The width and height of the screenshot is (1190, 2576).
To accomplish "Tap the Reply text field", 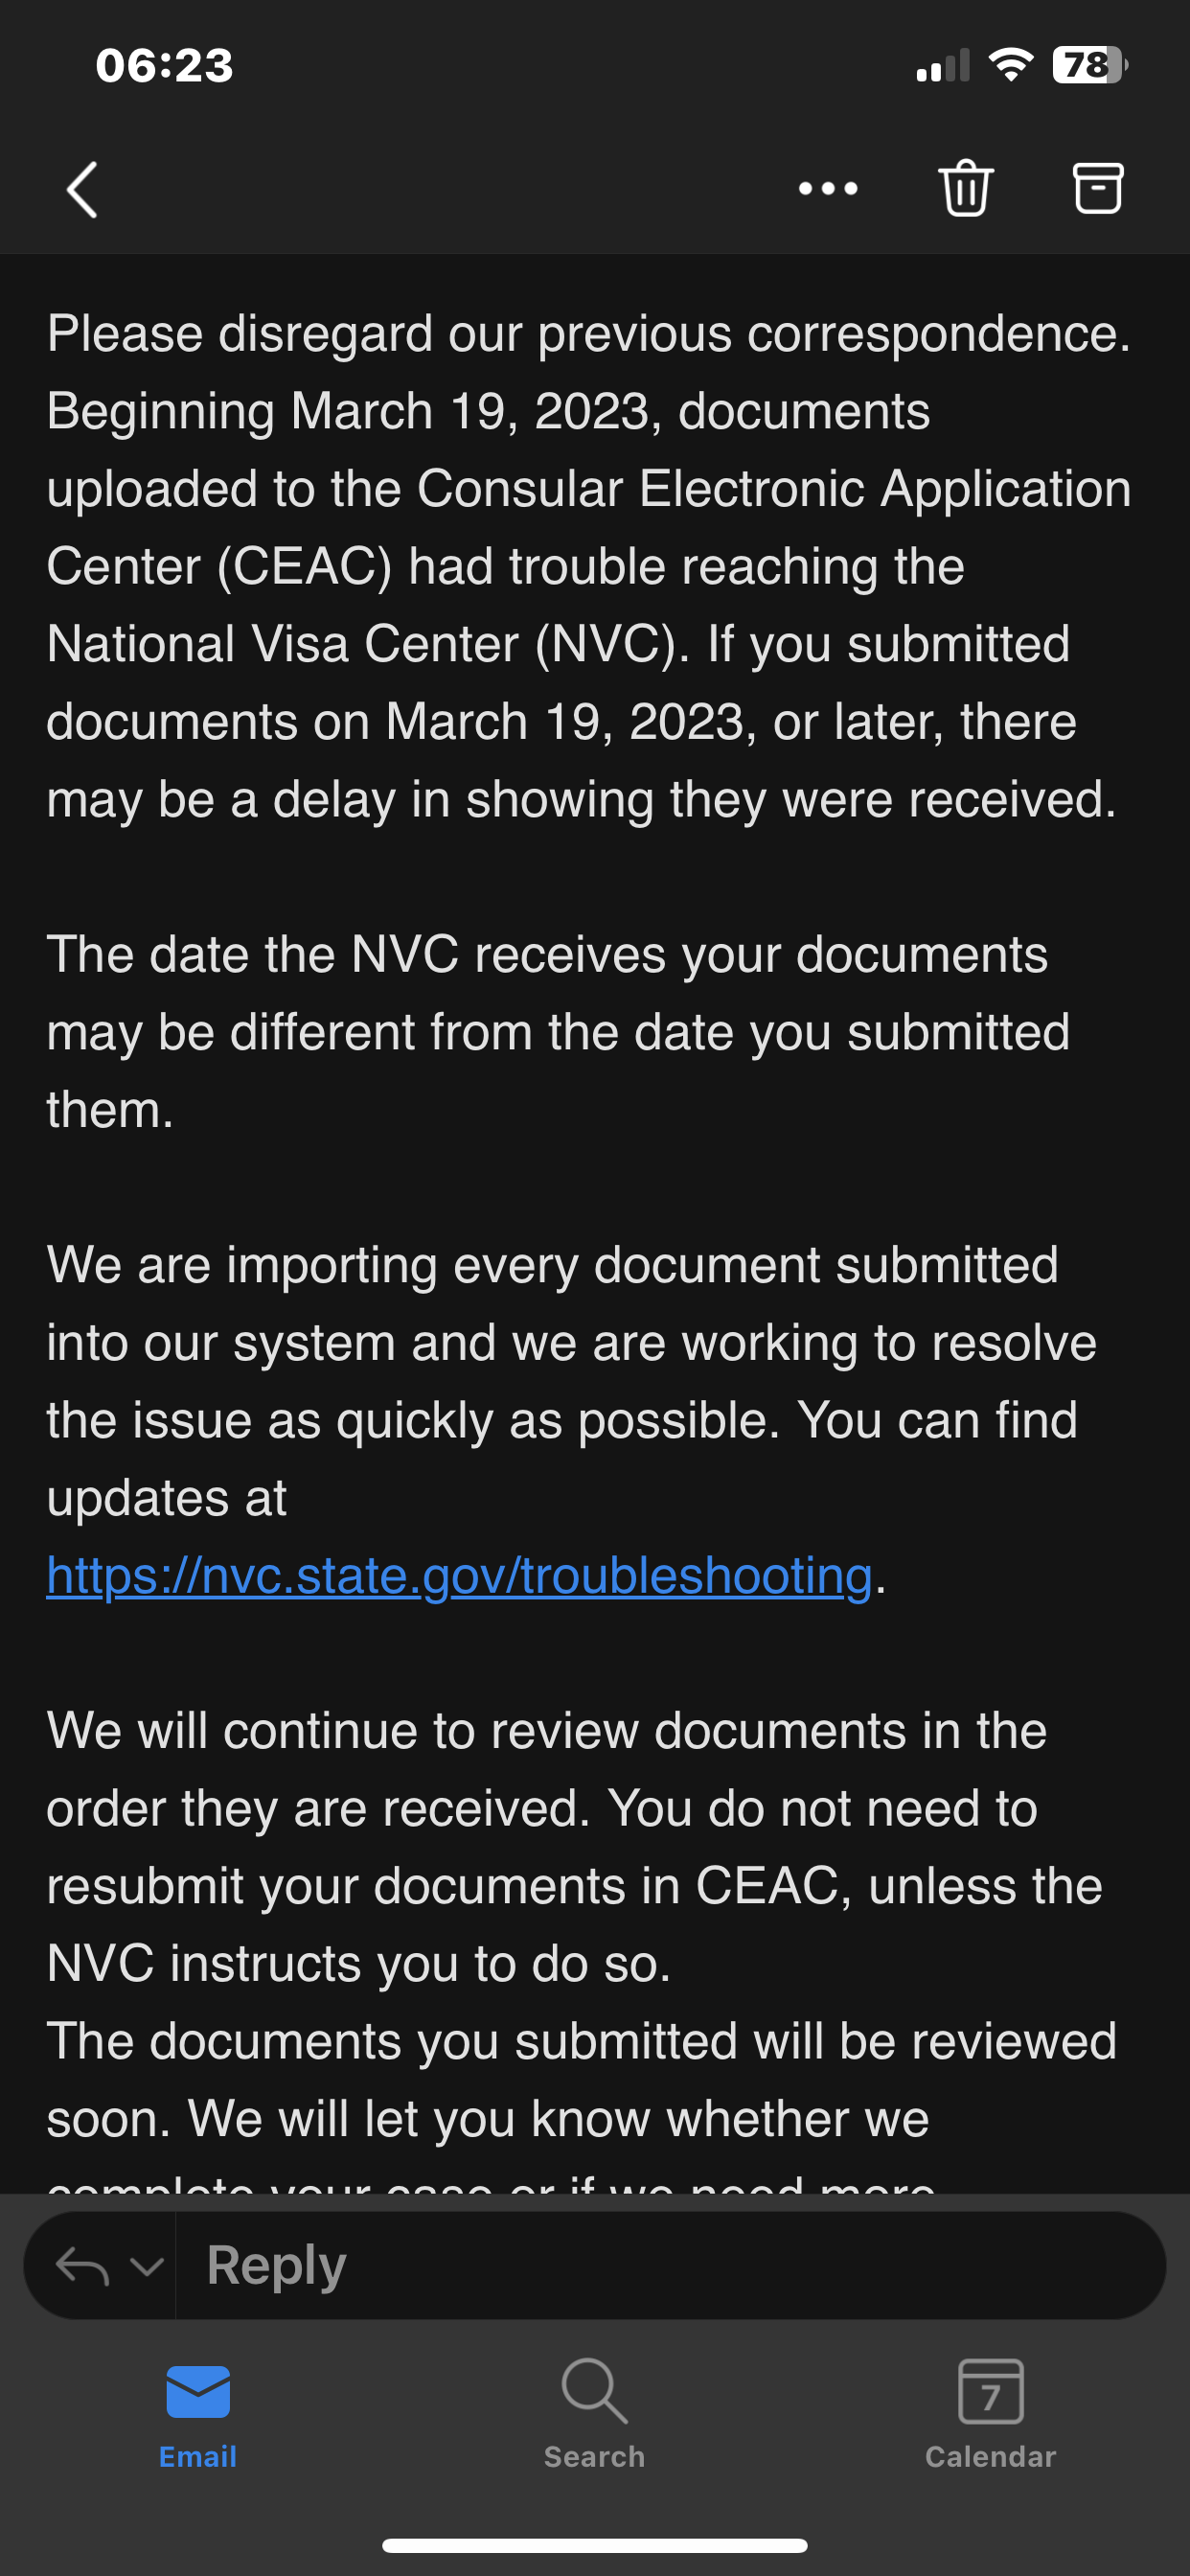I will (670, 2265).
